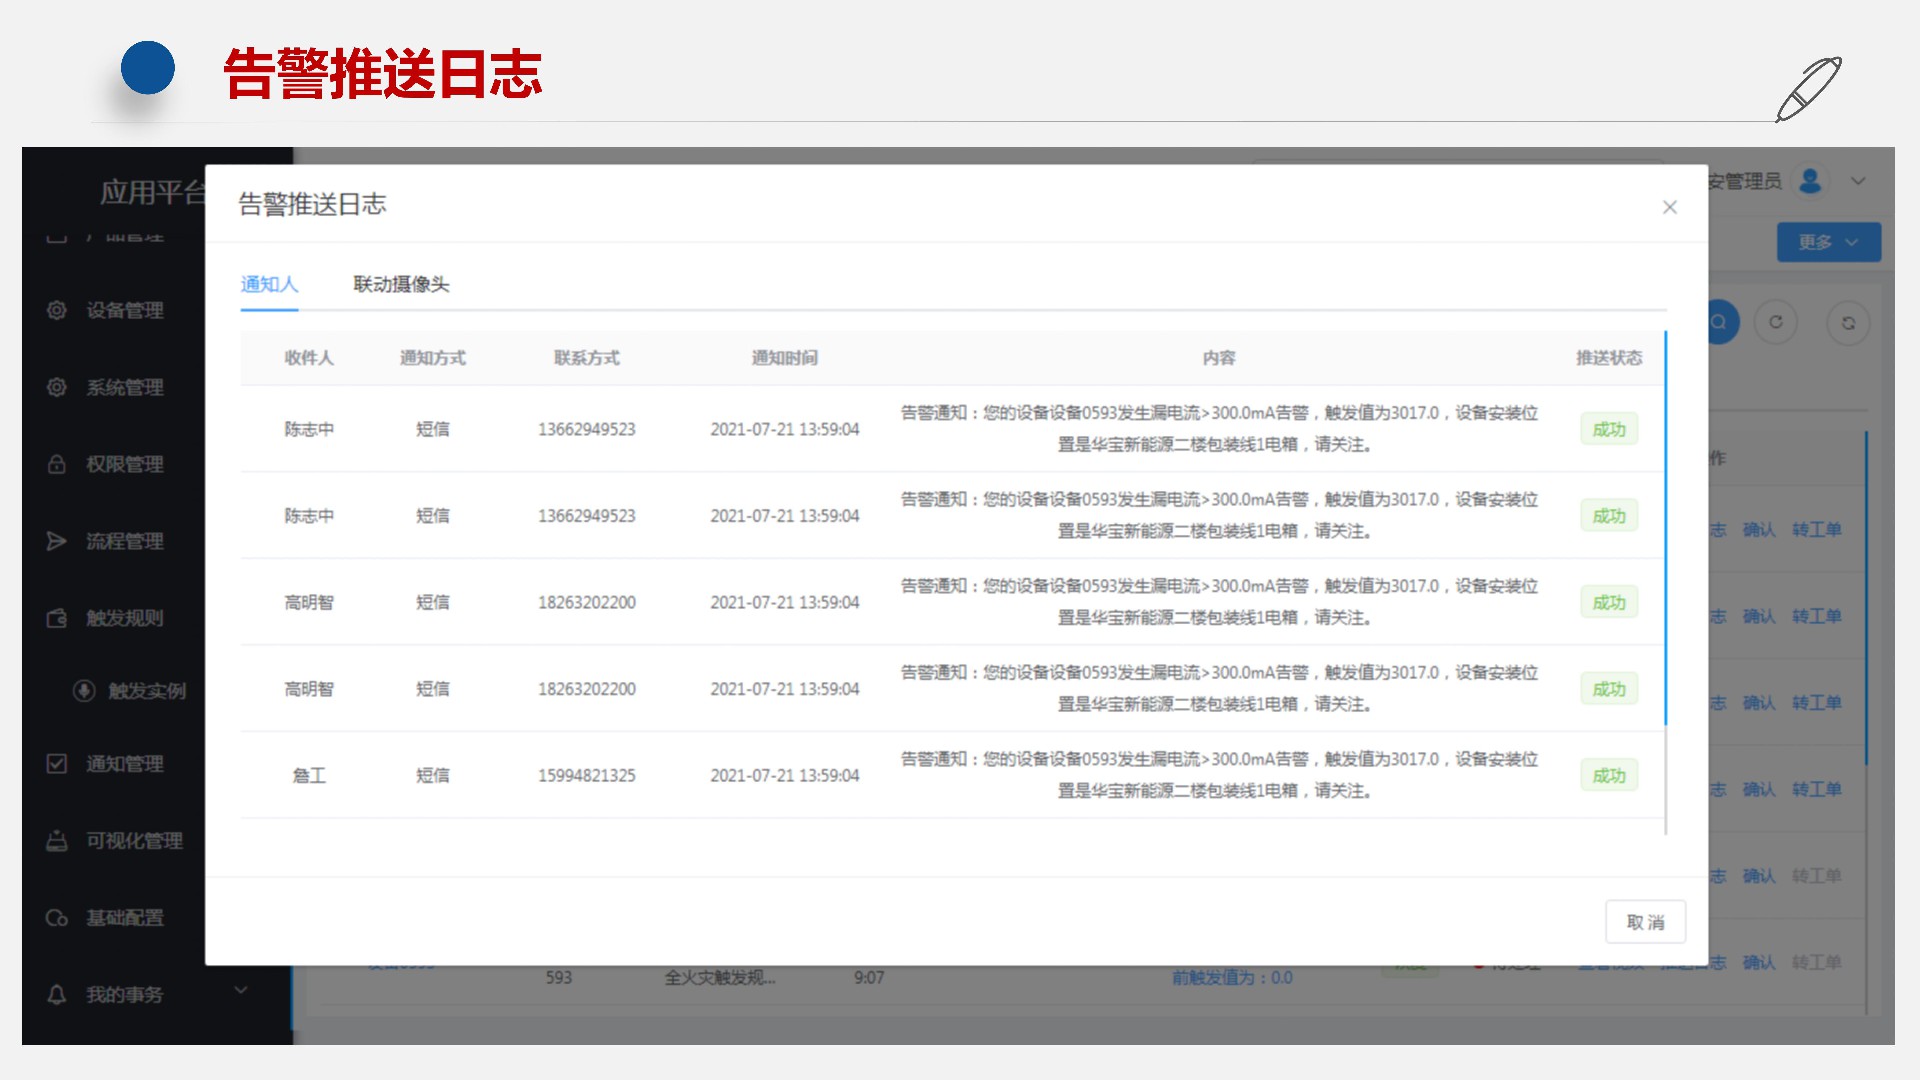Screen dimensions: 1920x1080
Task: Select the 通知人 tab
Action: tap(269, 284)
